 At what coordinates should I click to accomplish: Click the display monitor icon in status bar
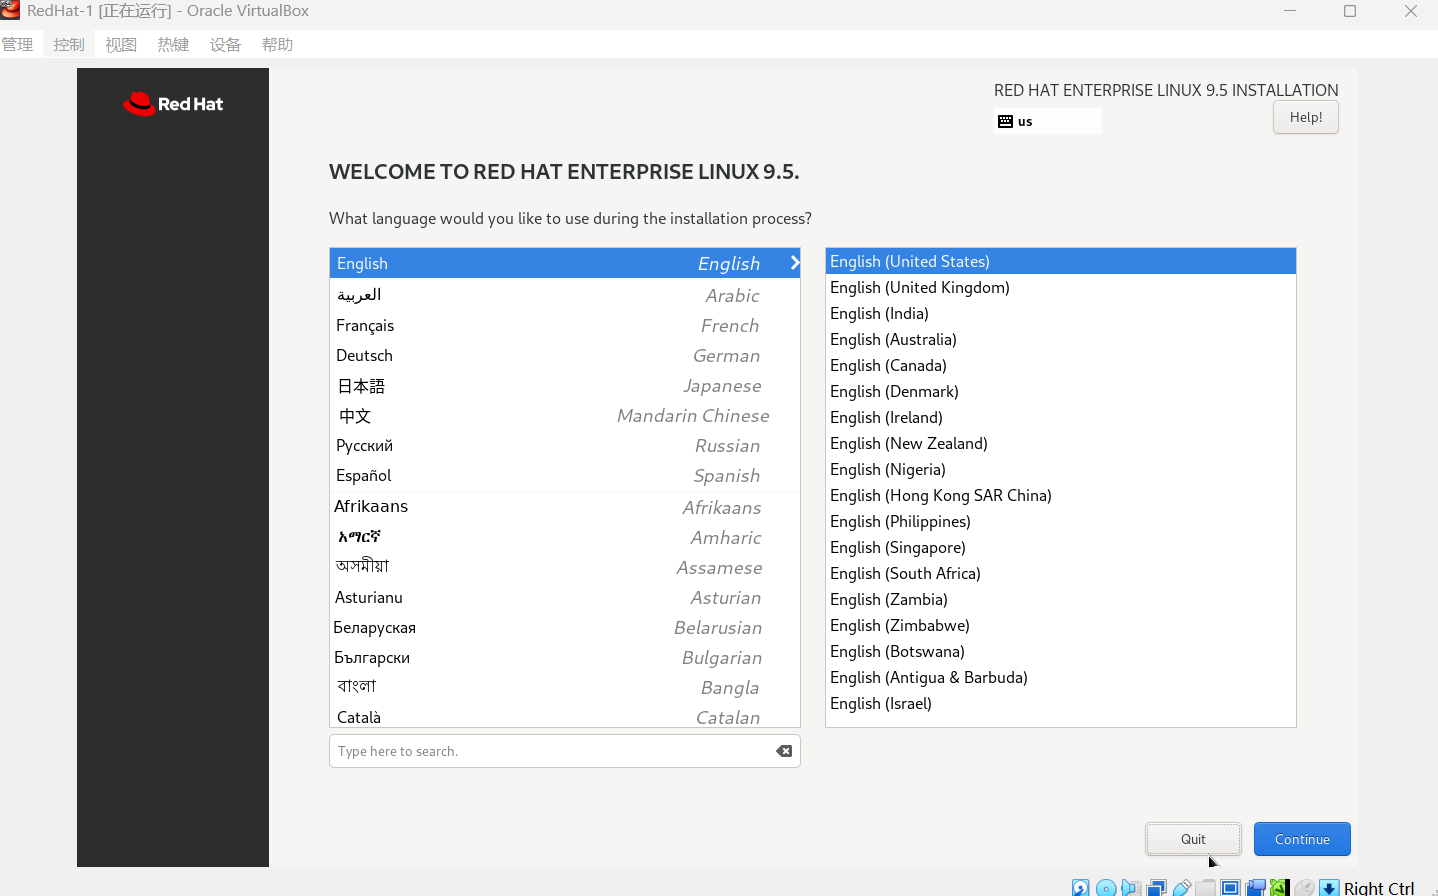[1230, 888]
